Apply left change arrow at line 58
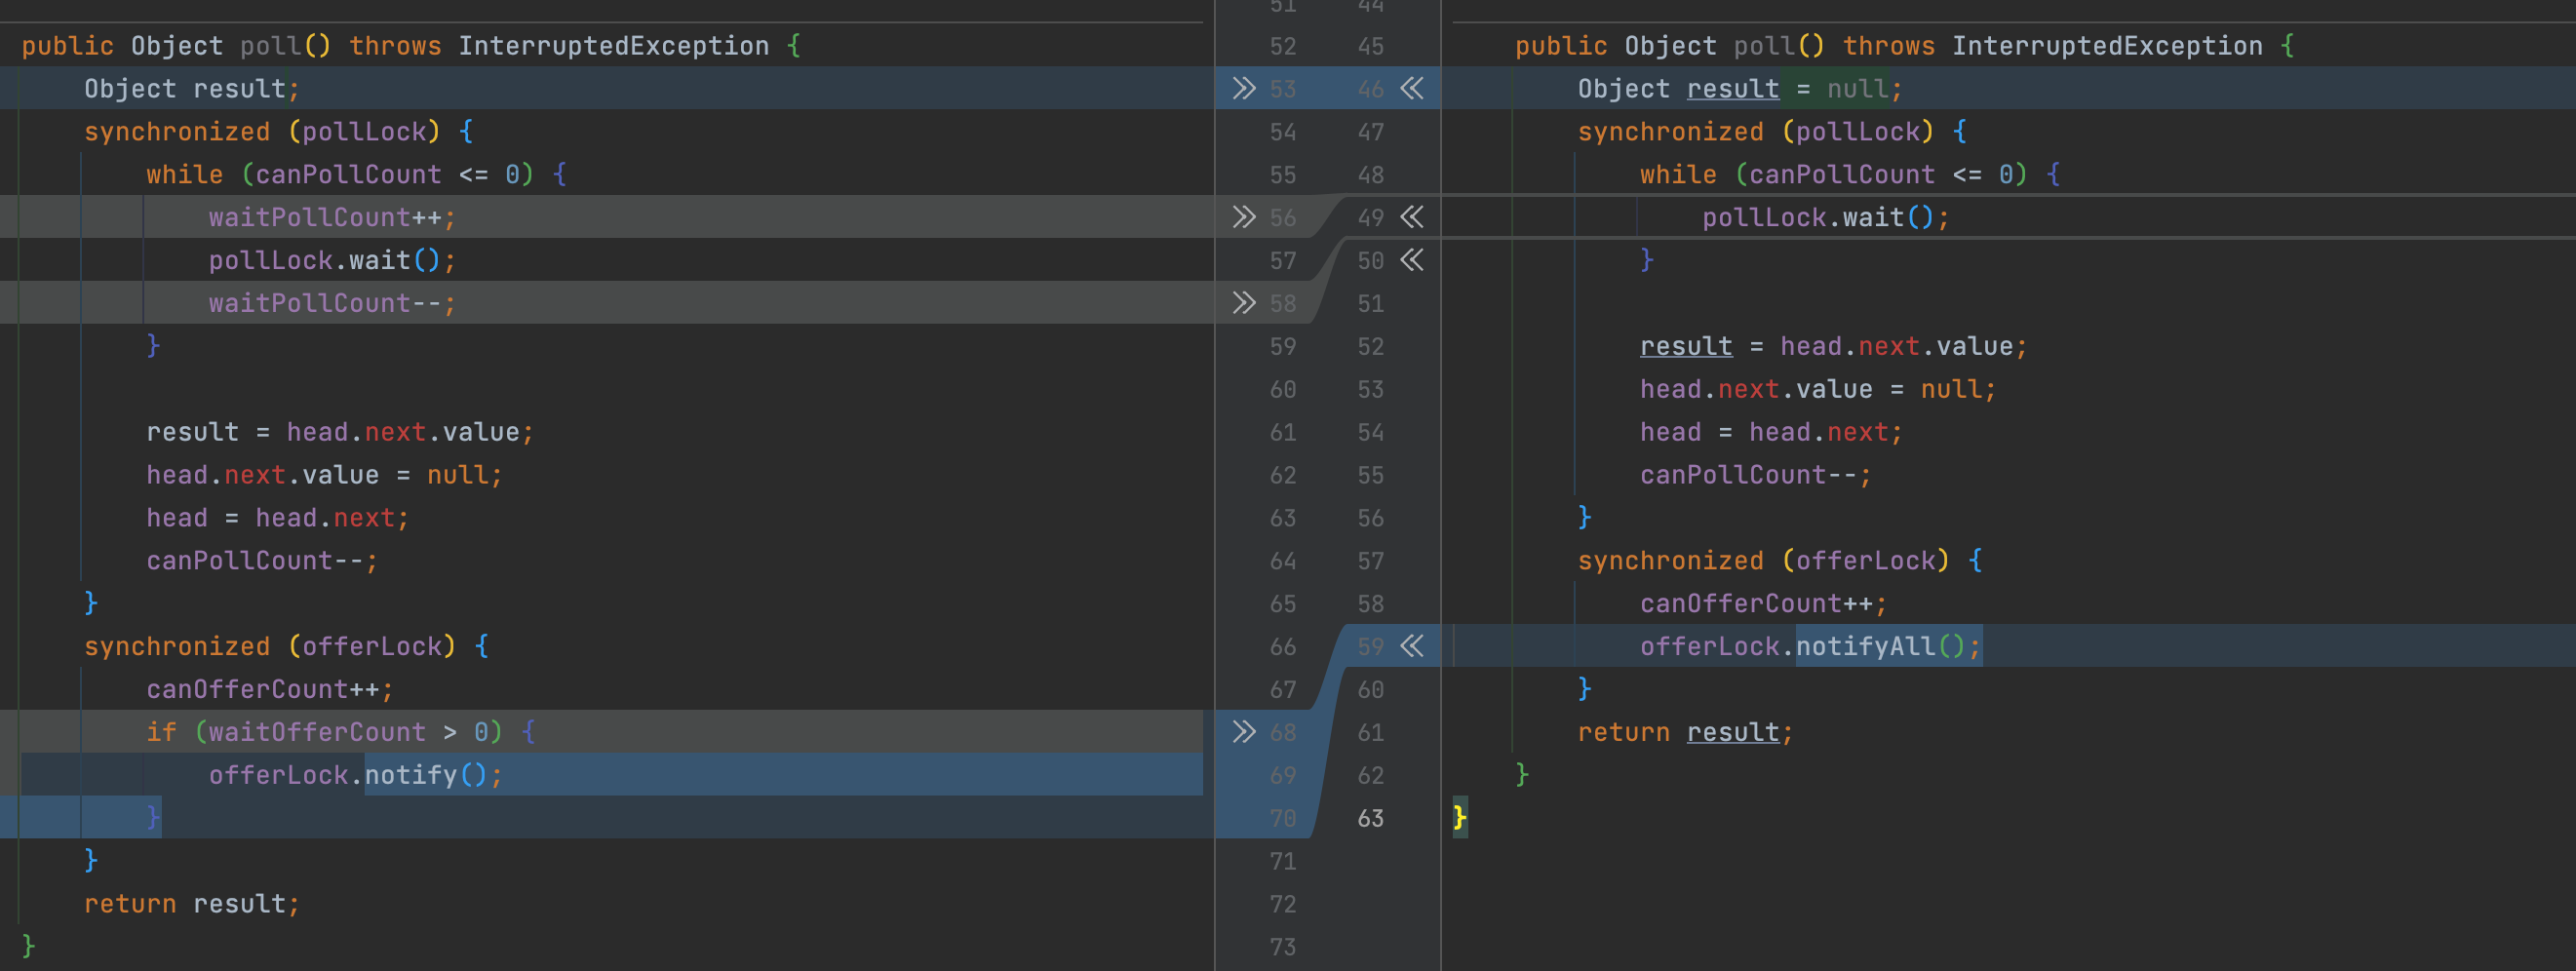 tap(1243, 303)
